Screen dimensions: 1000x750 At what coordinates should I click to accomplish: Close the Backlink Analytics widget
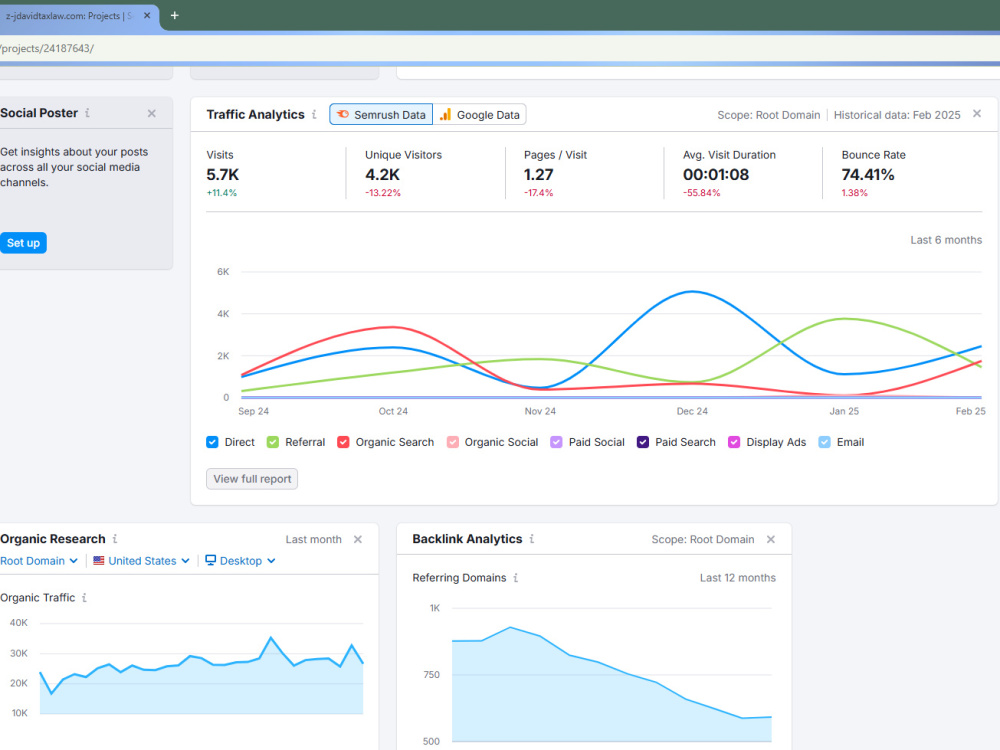pyautogui.click(x=770, y=540)
